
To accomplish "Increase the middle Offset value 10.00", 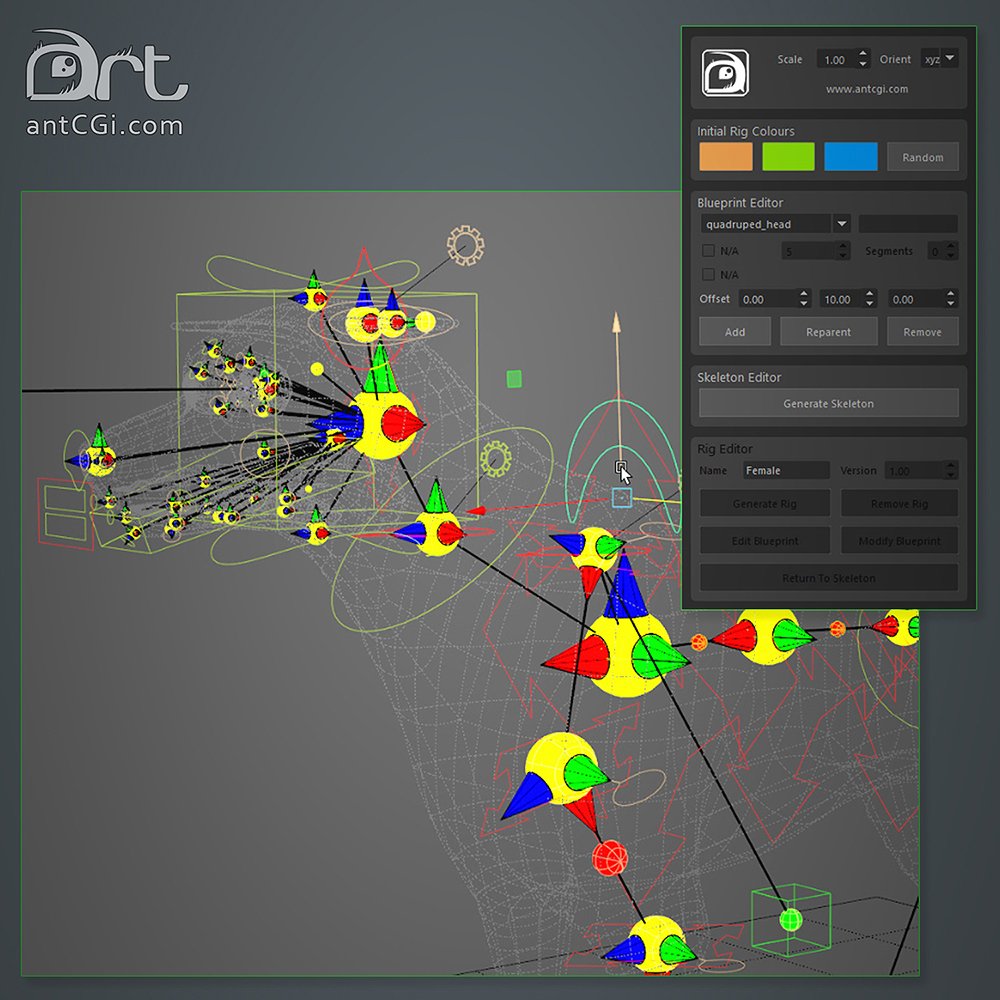I will [869, 294].
